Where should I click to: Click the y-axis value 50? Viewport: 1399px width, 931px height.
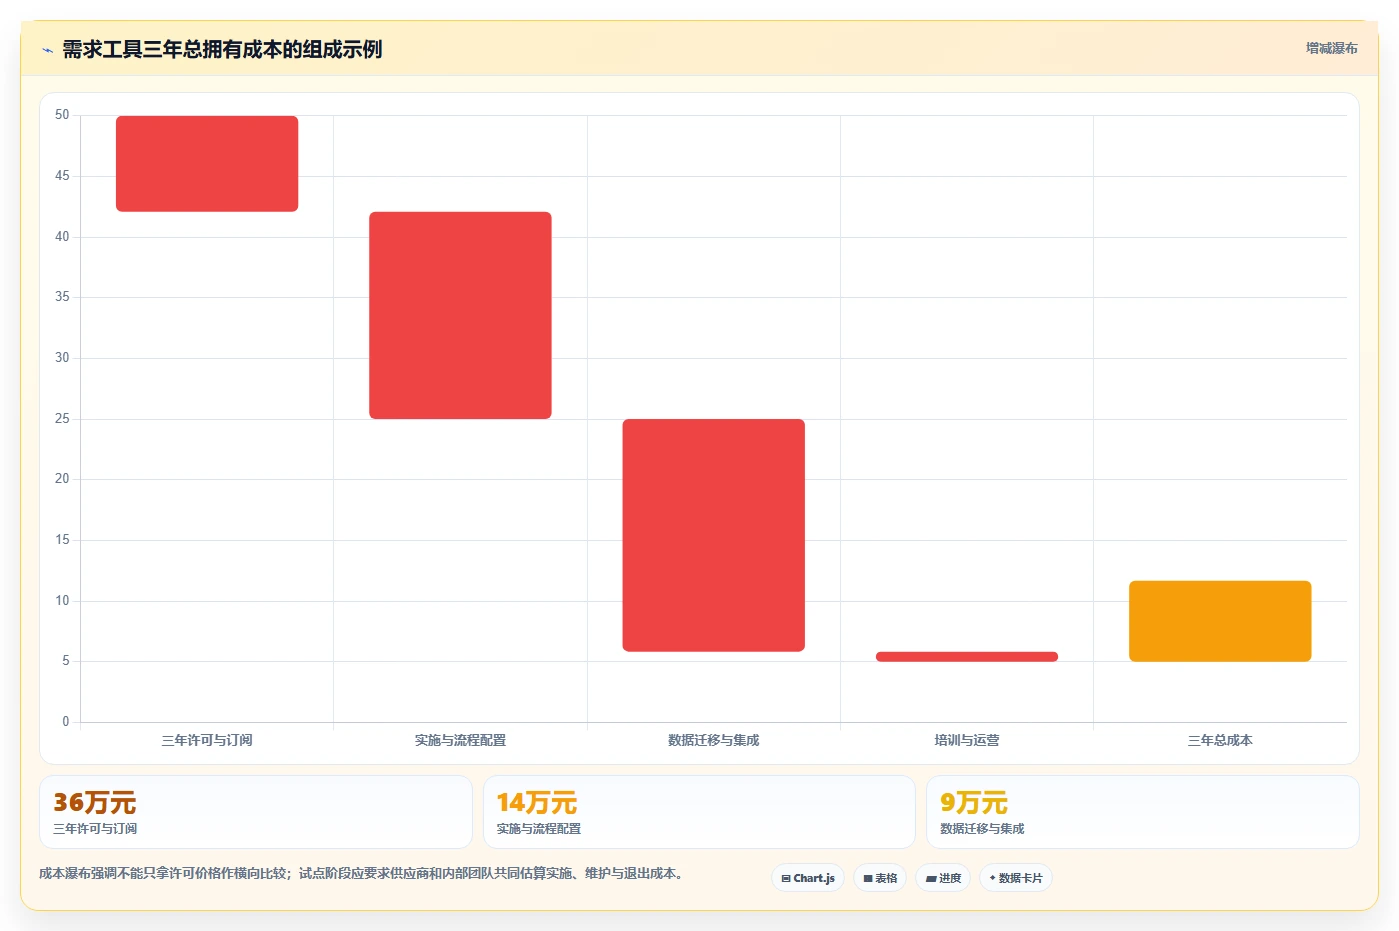tap(62, 115)
